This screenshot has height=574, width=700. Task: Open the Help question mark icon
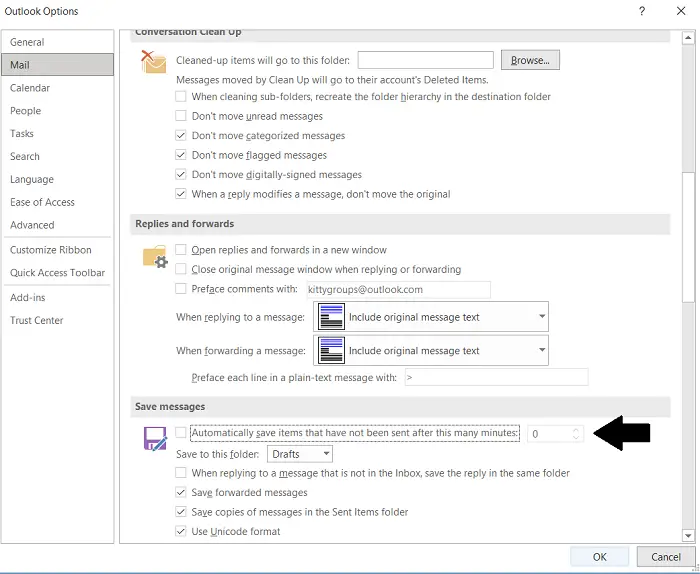click(642, 11)
